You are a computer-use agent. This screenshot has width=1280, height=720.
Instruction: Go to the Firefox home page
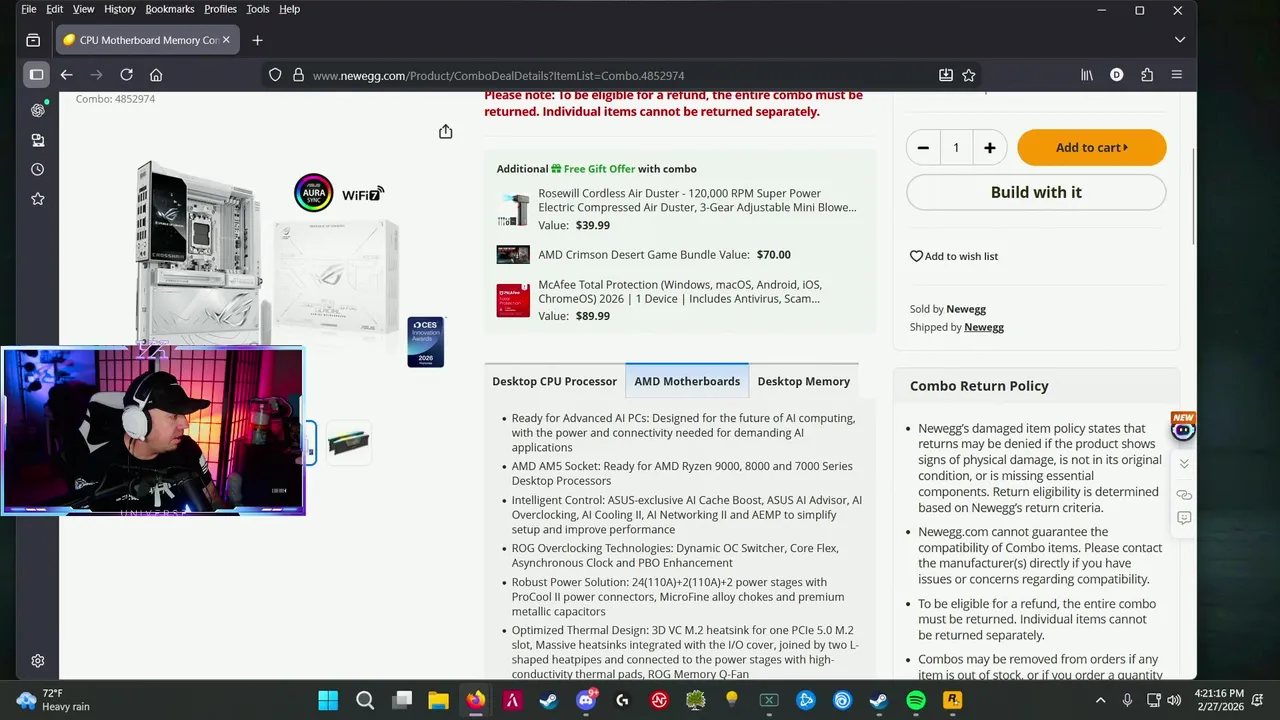click(156, 75)
